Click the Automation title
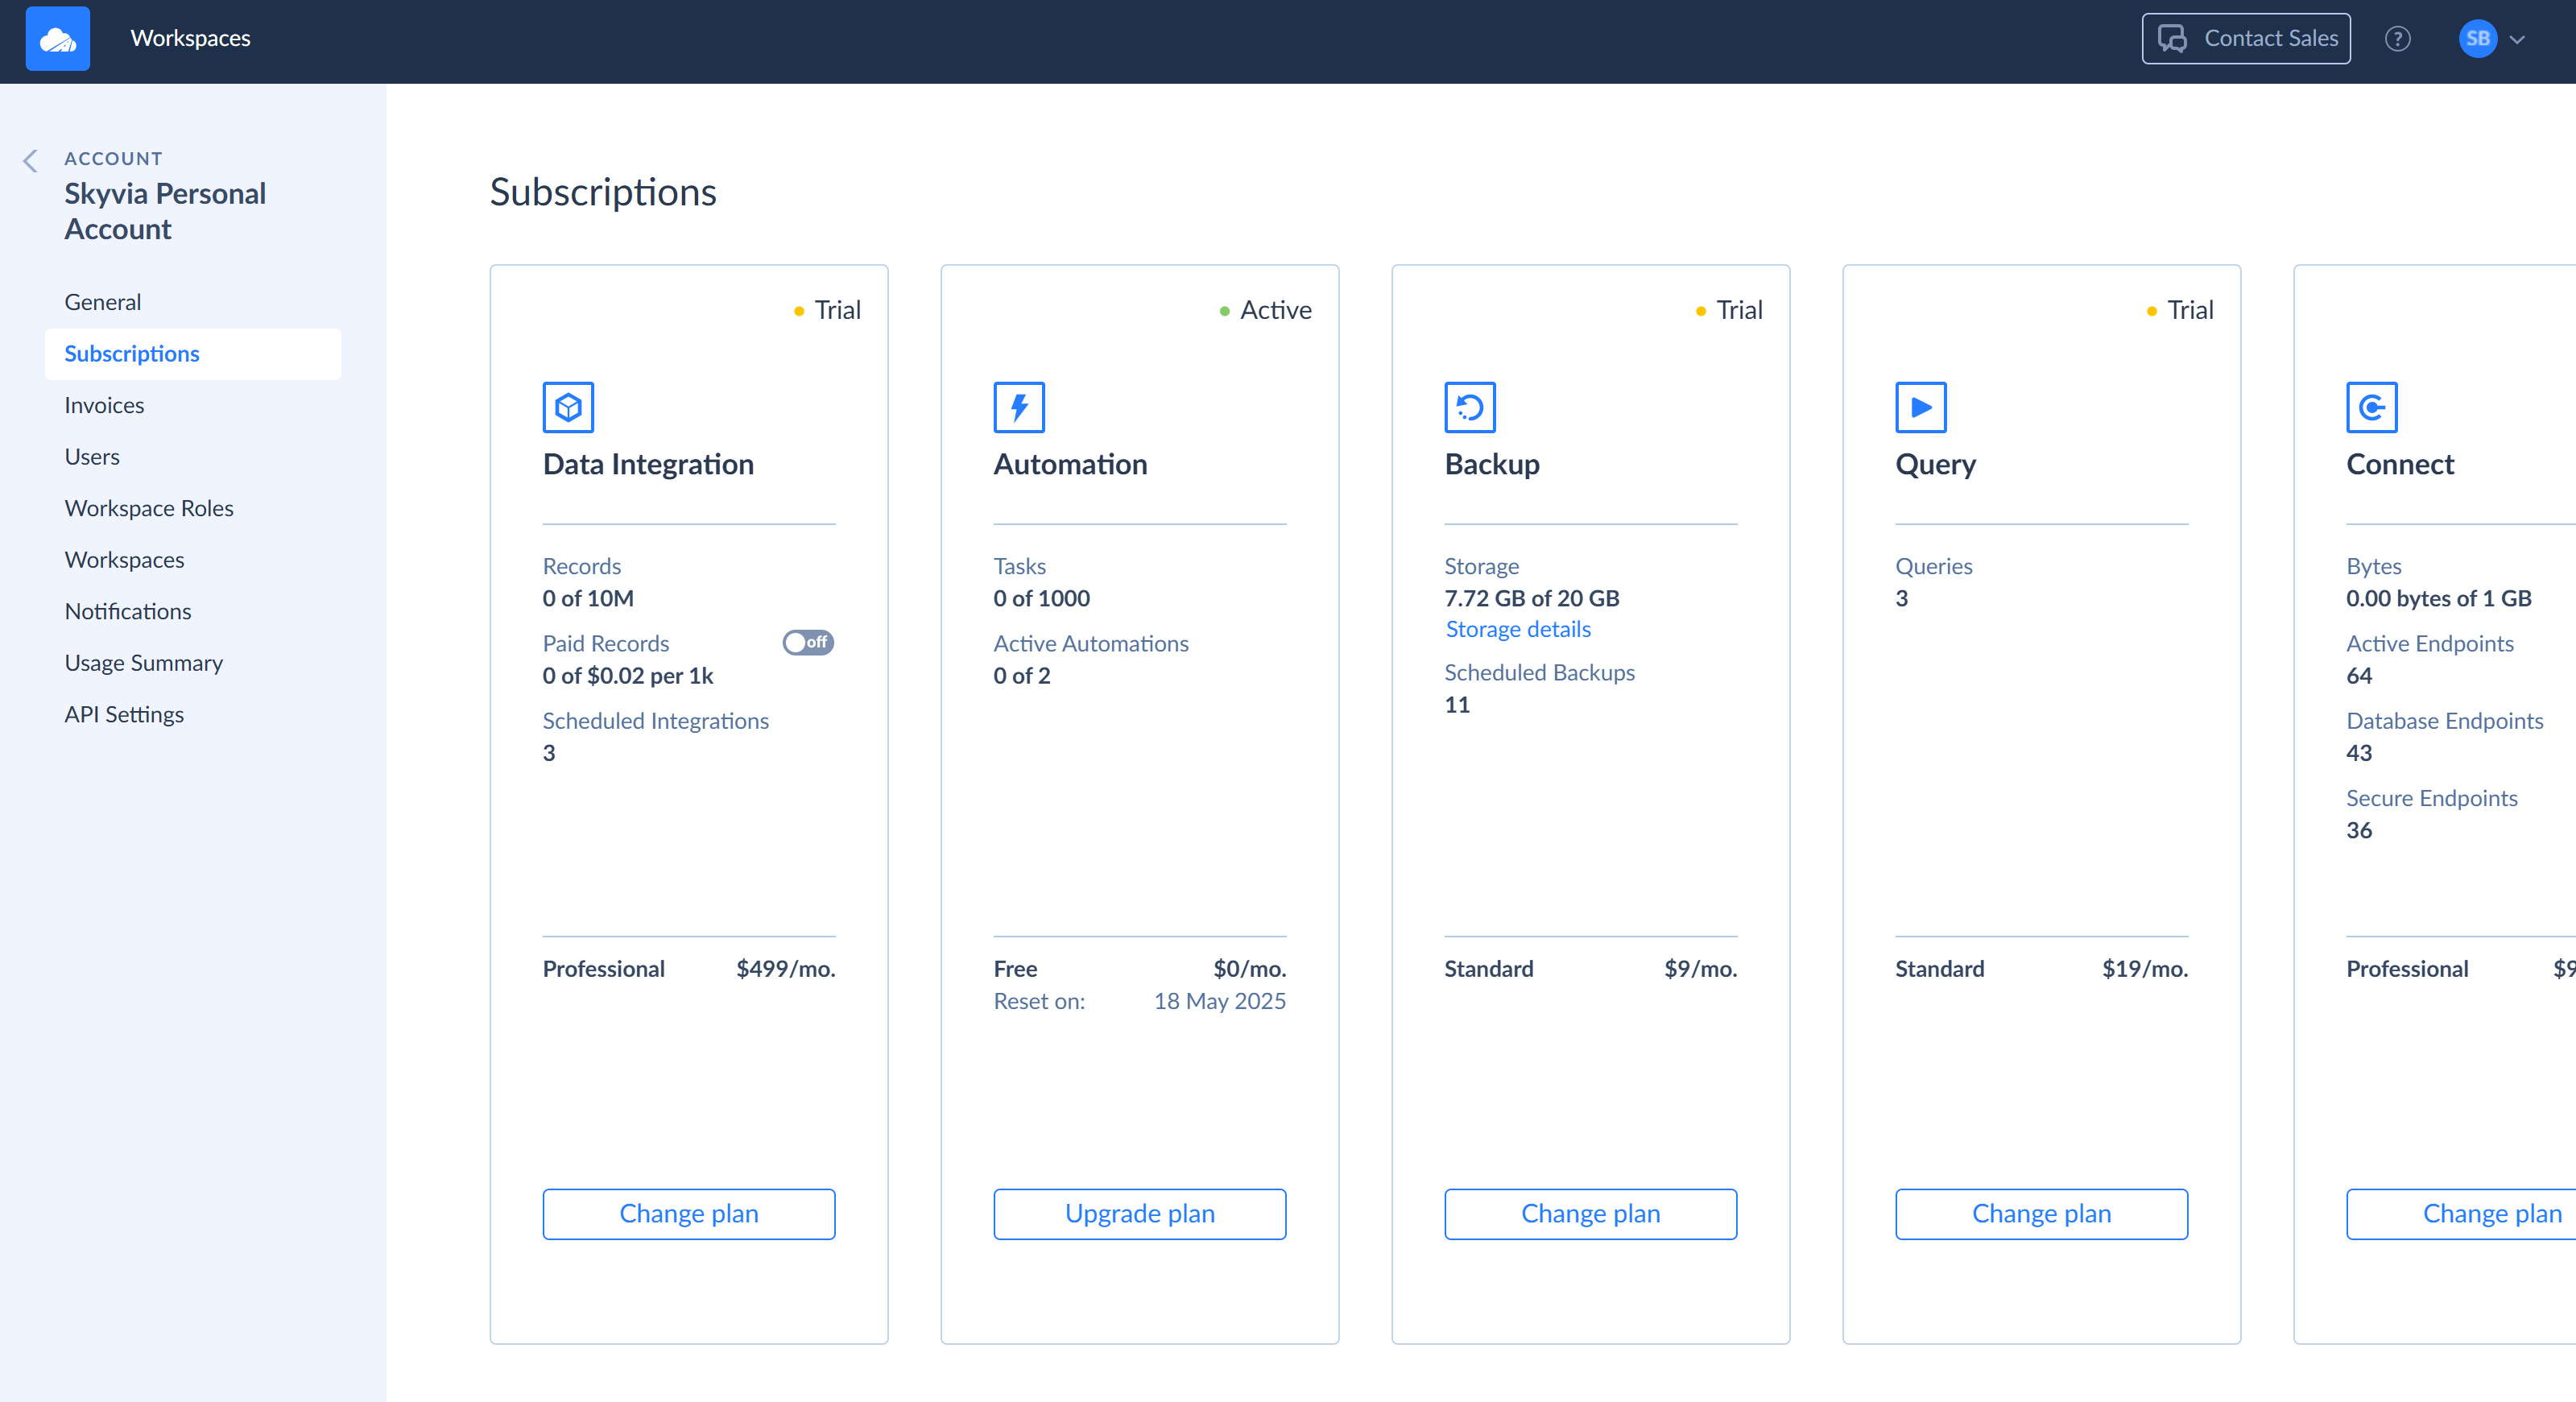Image resolution: width=2576 pixels, height=1402 pixels. pos(1070,464)
